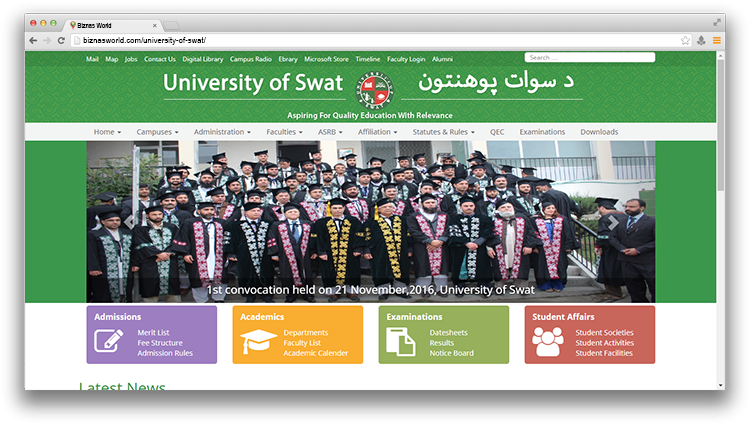Open the Downloads menu item
Image resolution: width=750 pixels, height=425 pixels.
pos(599,132)
